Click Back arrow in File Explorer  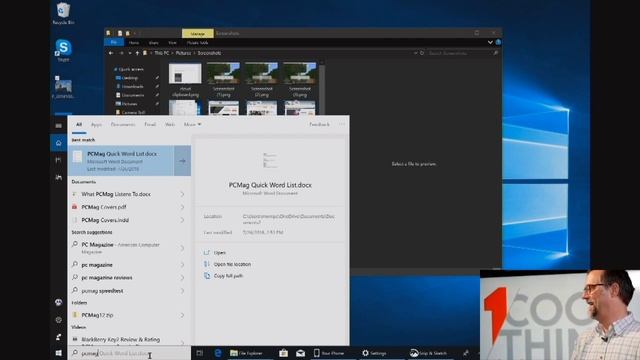click(x=111, y=53)
